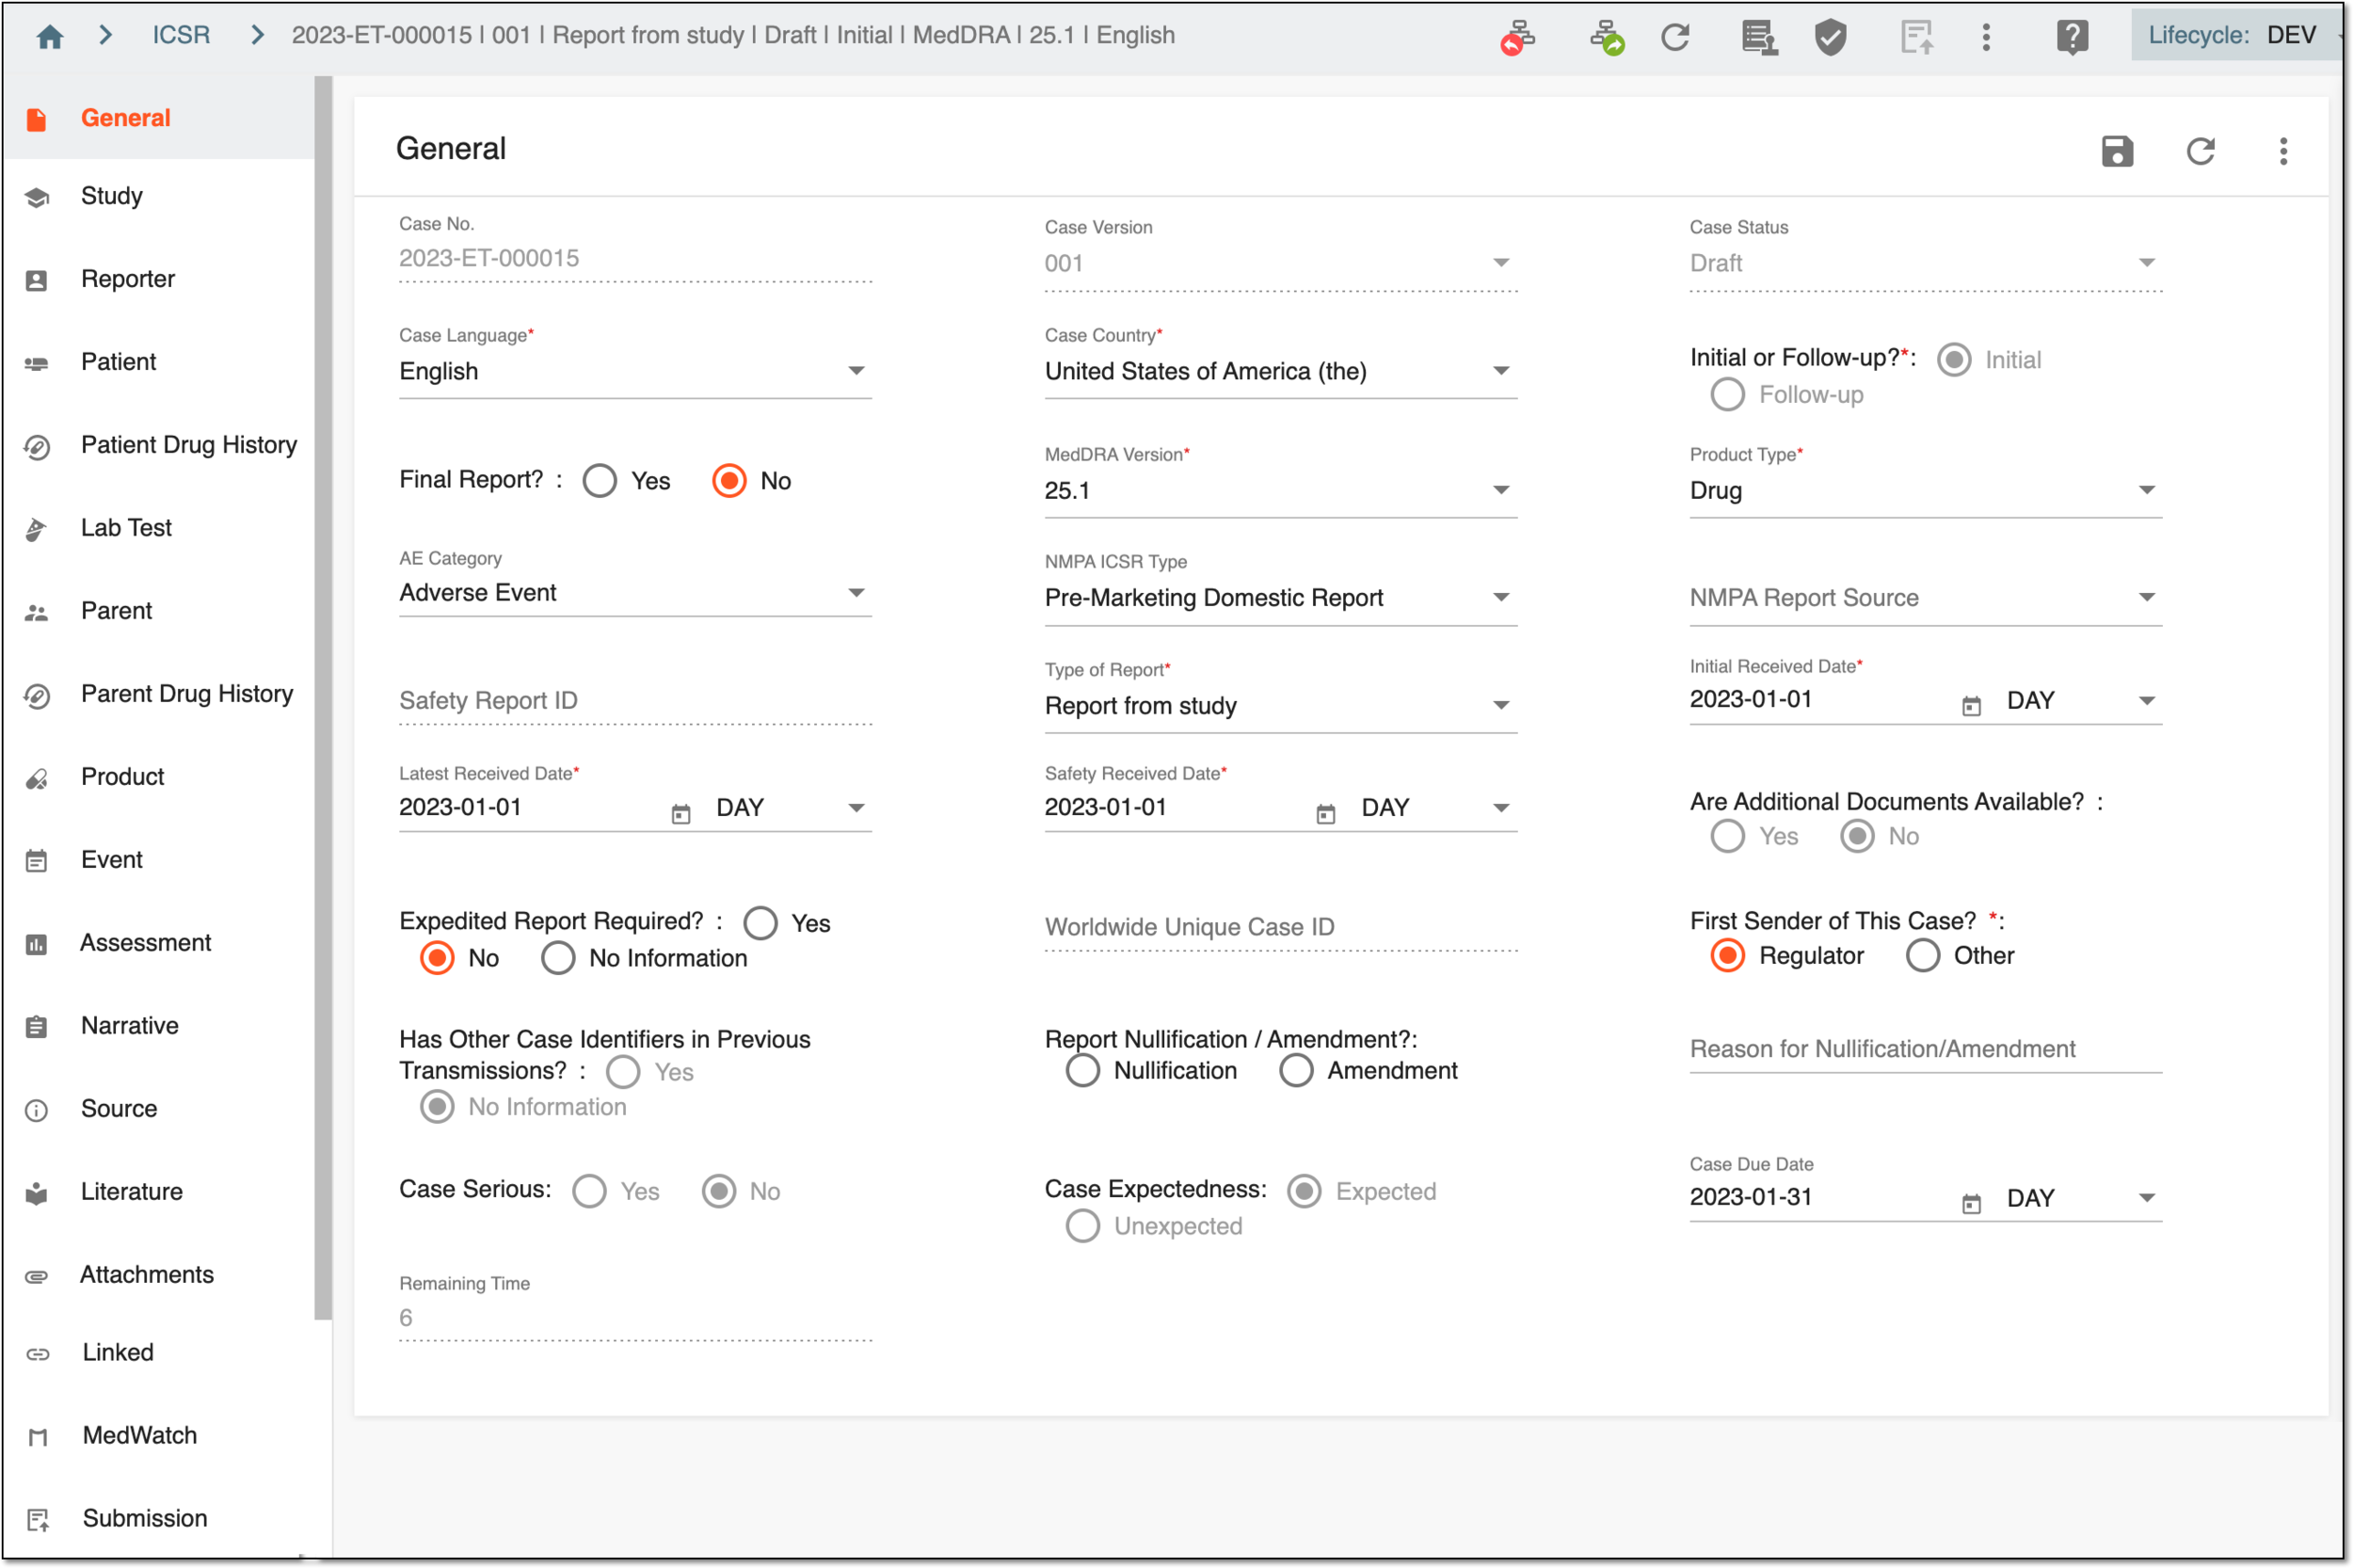The height and width of the screenshot is (1568, 2353).
Task: Select Other as First Sender
Action: click(x=1922, y=955)
